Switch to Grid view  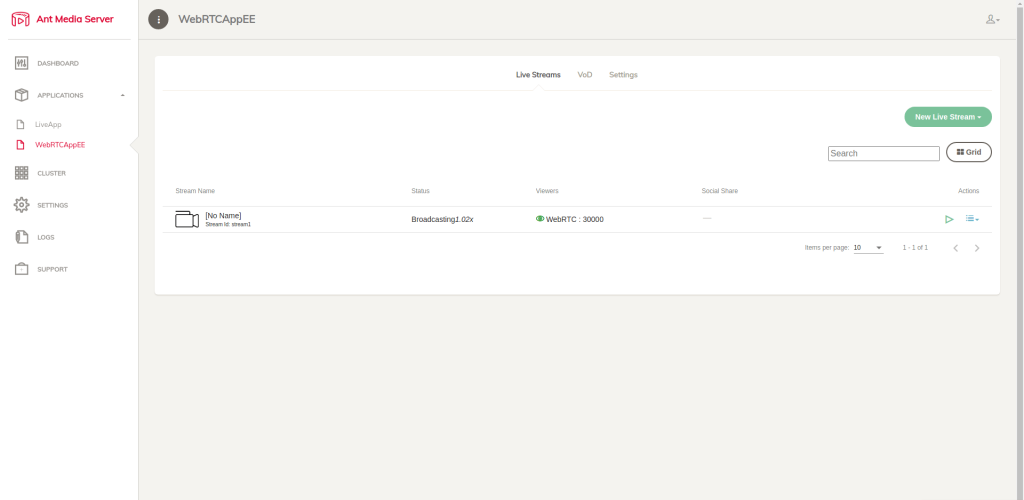click(969, 152)
